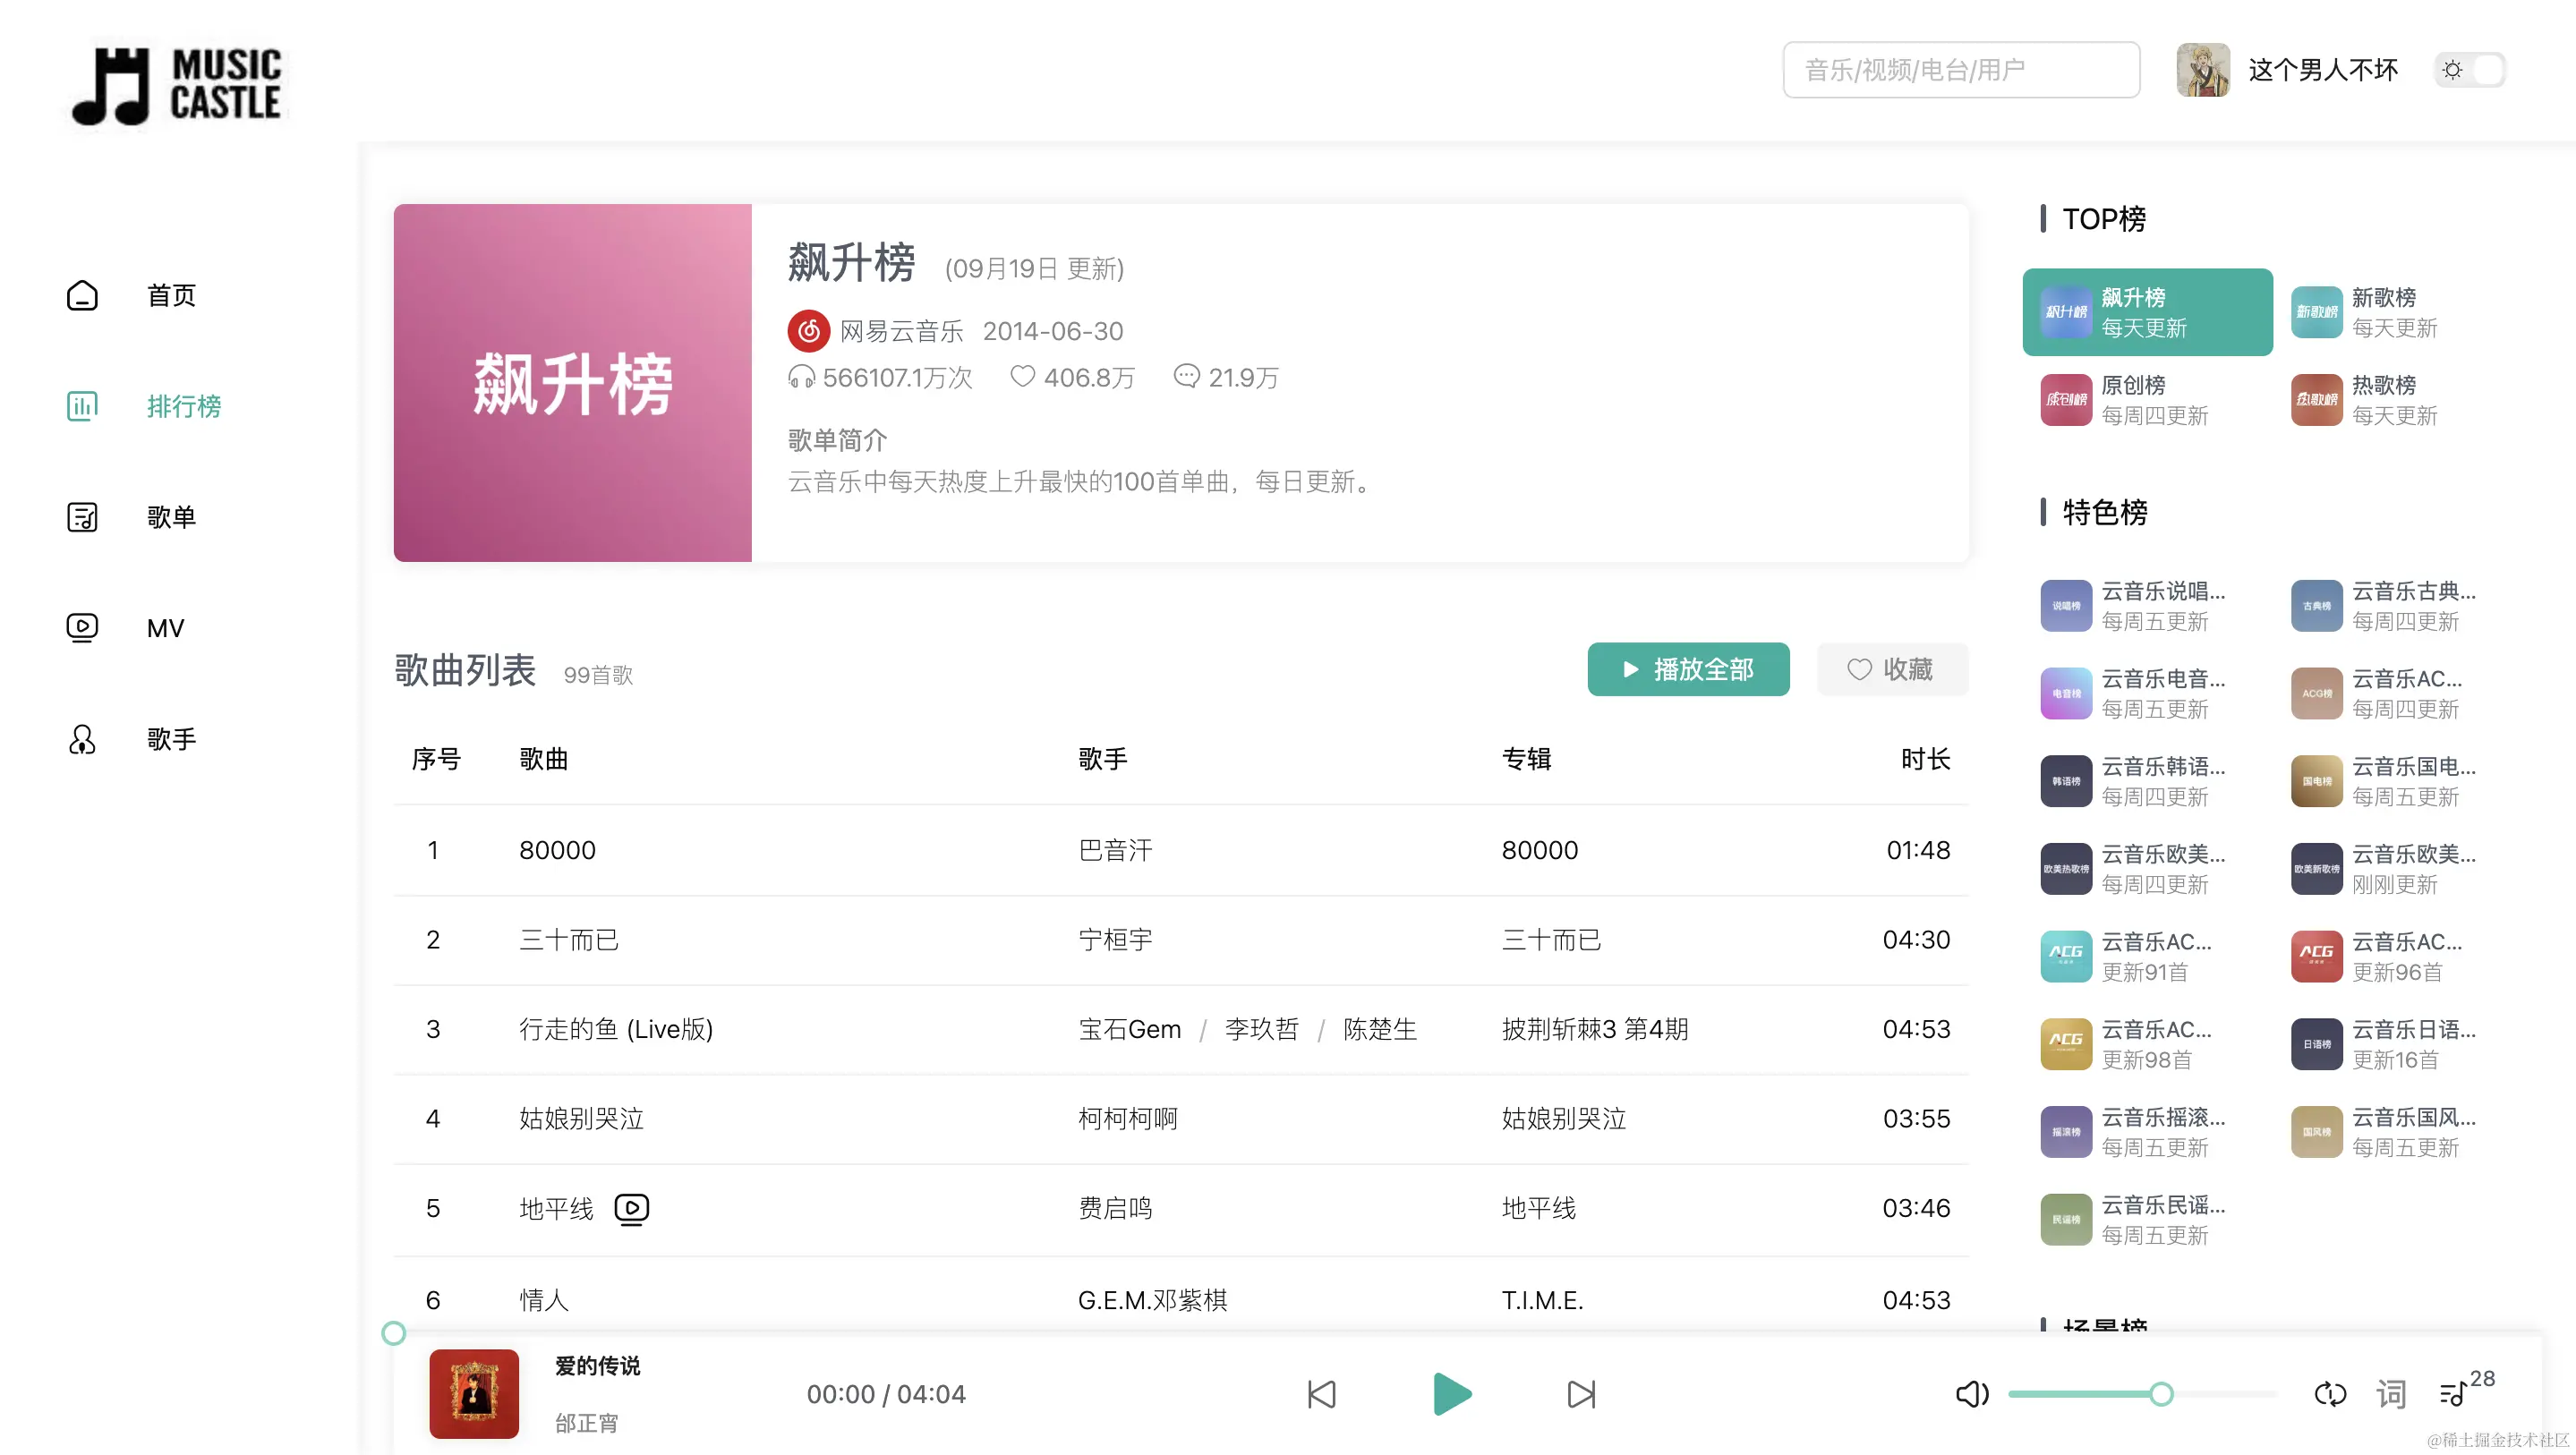Image resolution: width=2576 pixels, height=1455 pixels.
Task: Click the headphone play count icon
Action: coord(801,377)
